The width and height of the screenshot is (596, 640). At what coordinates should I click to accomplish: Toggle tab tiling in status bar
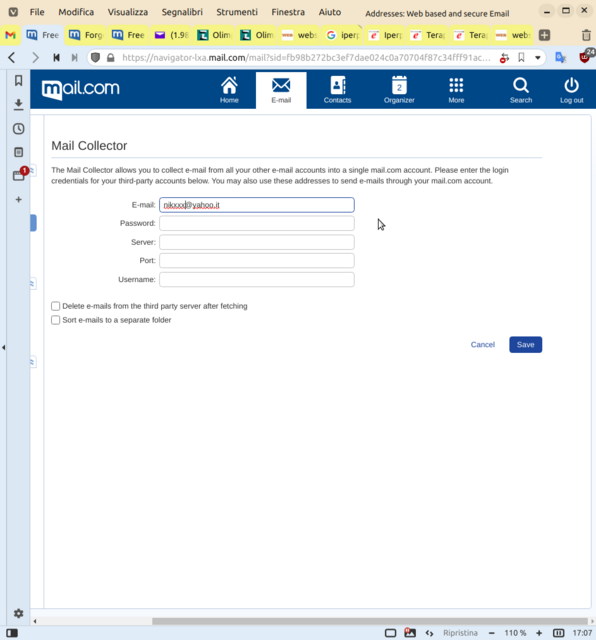click(558, 633)
